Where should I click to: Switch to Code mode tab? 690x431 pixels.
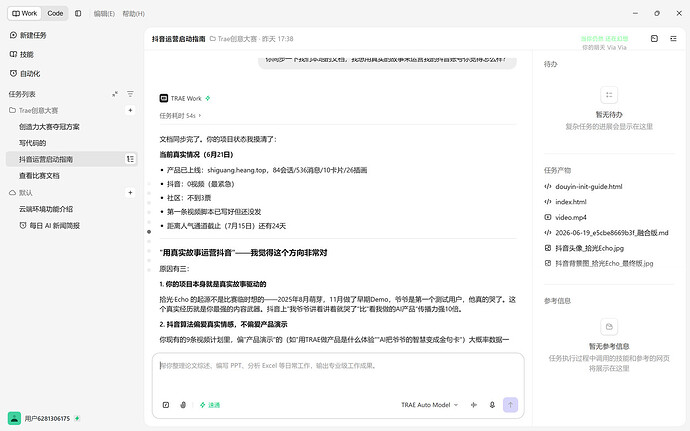[55, 13]
